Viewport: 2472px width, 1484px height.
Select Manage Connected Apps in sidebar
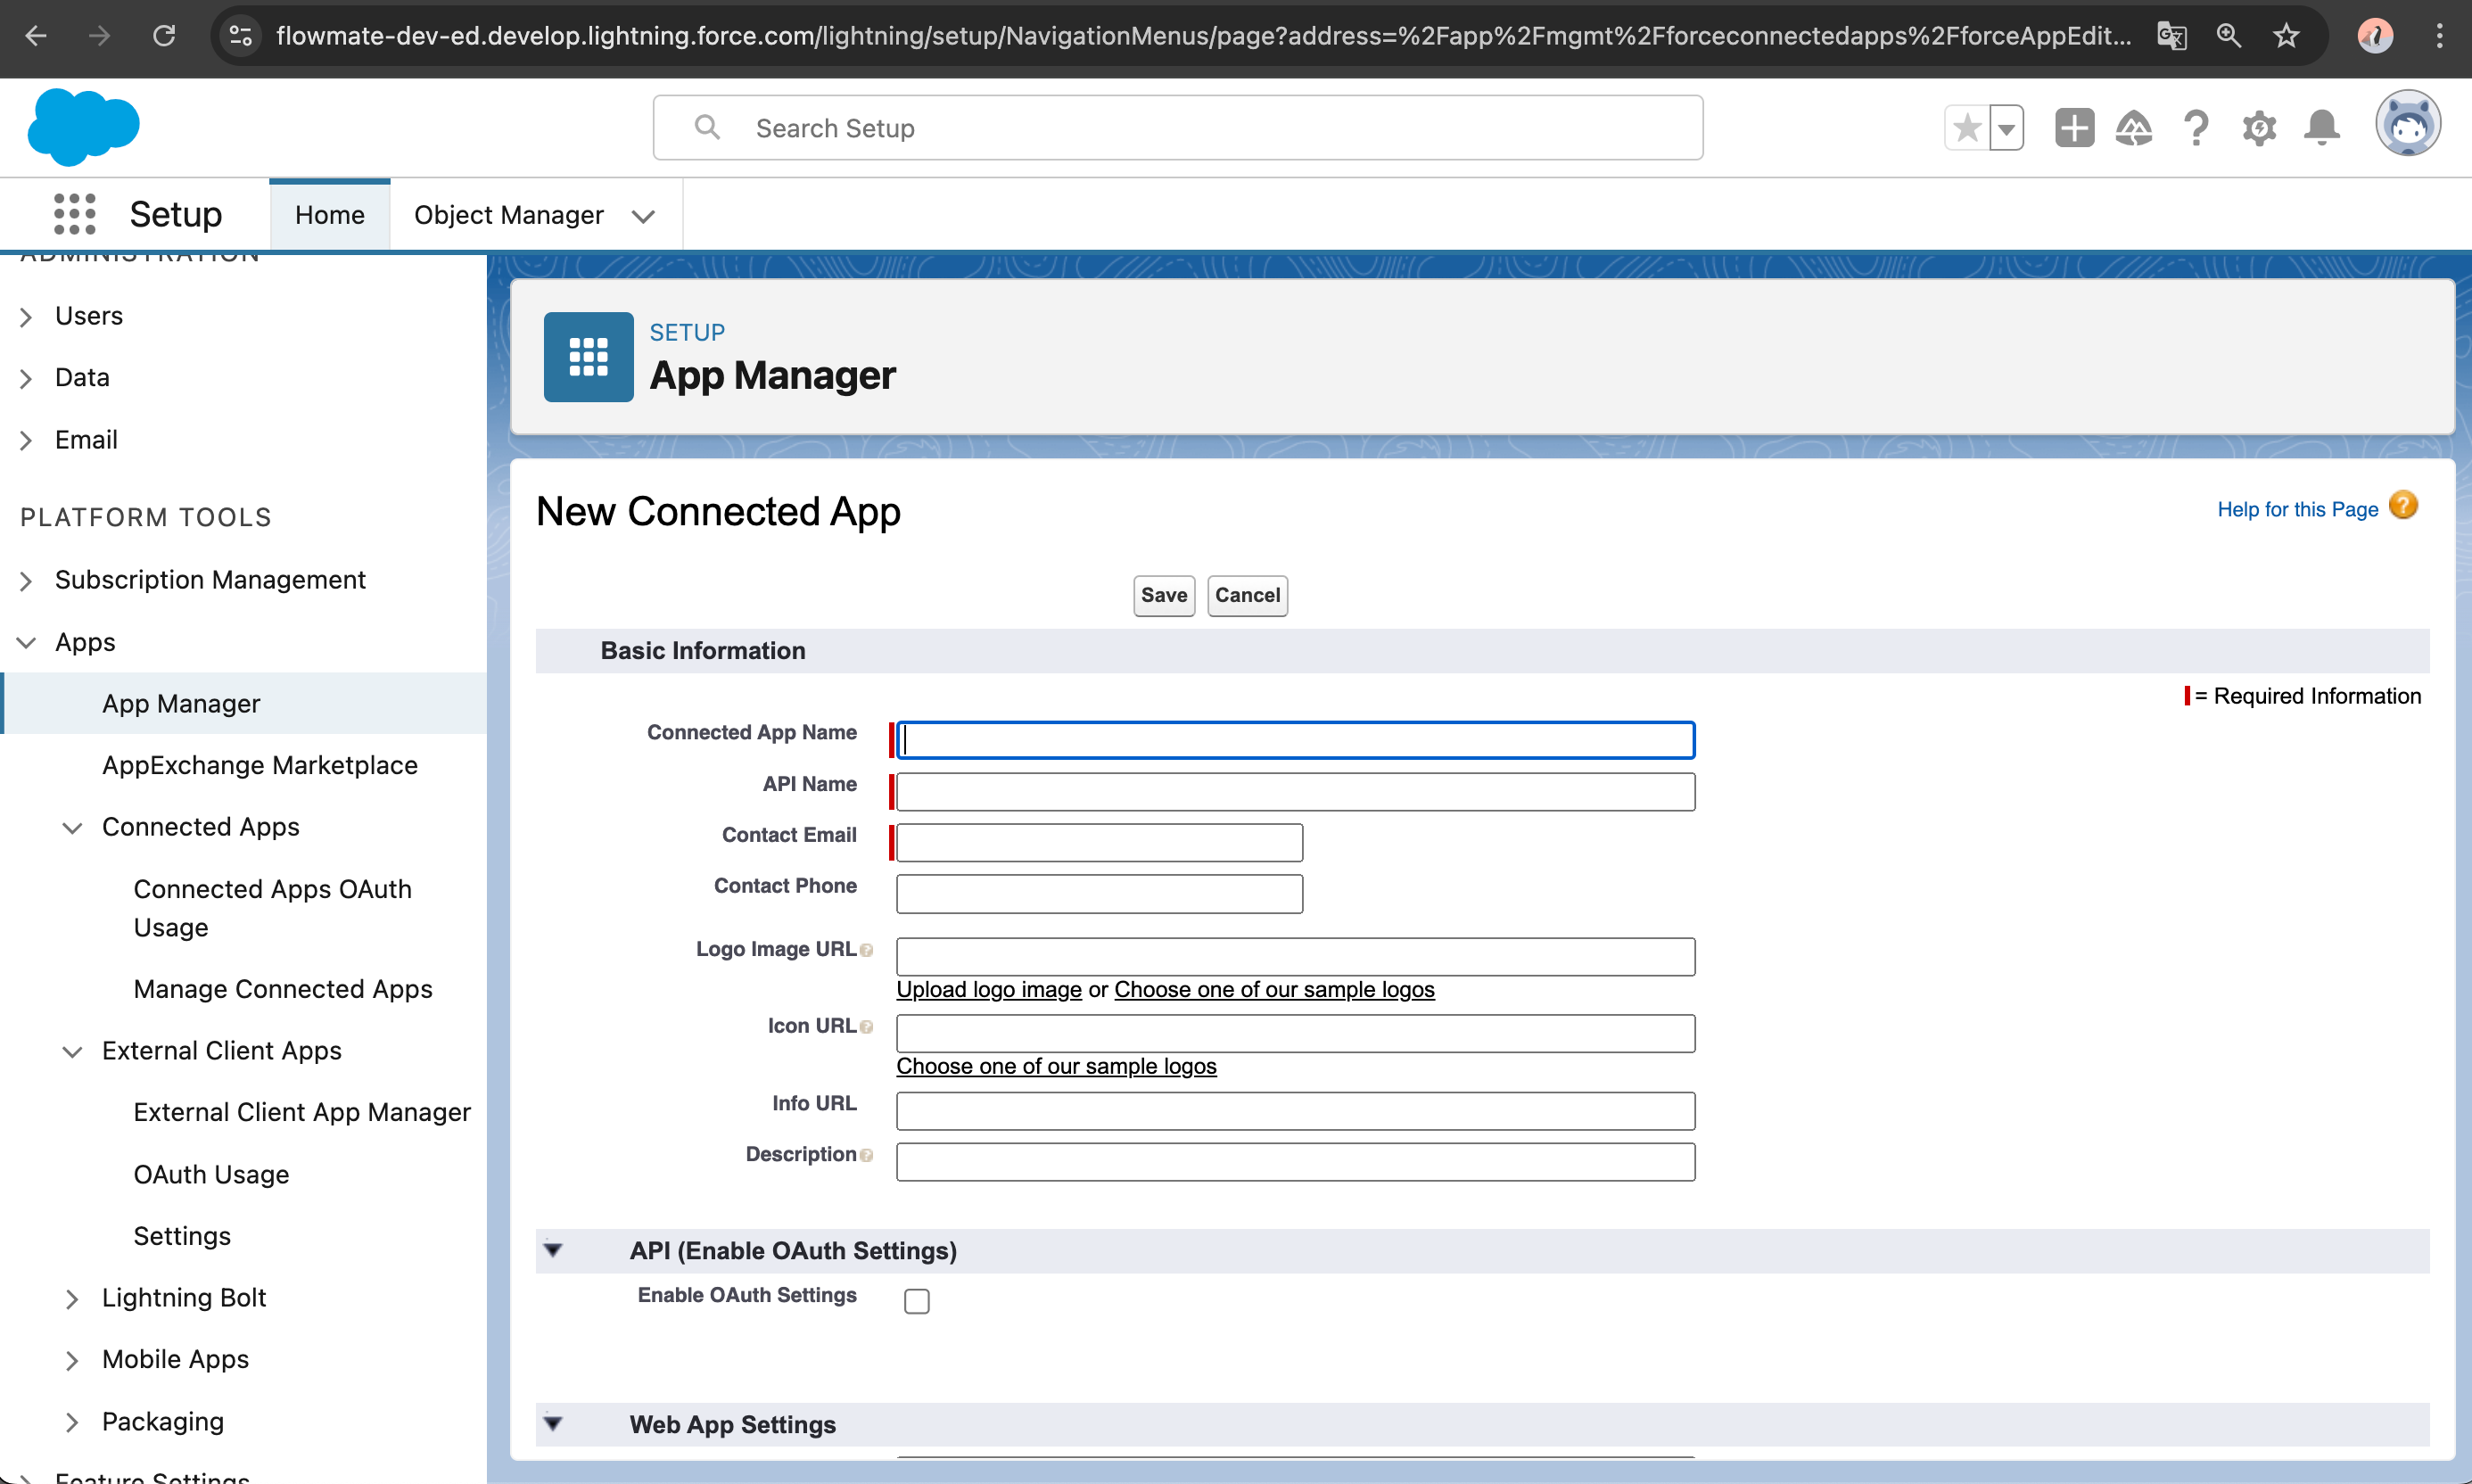click(283, 989)
